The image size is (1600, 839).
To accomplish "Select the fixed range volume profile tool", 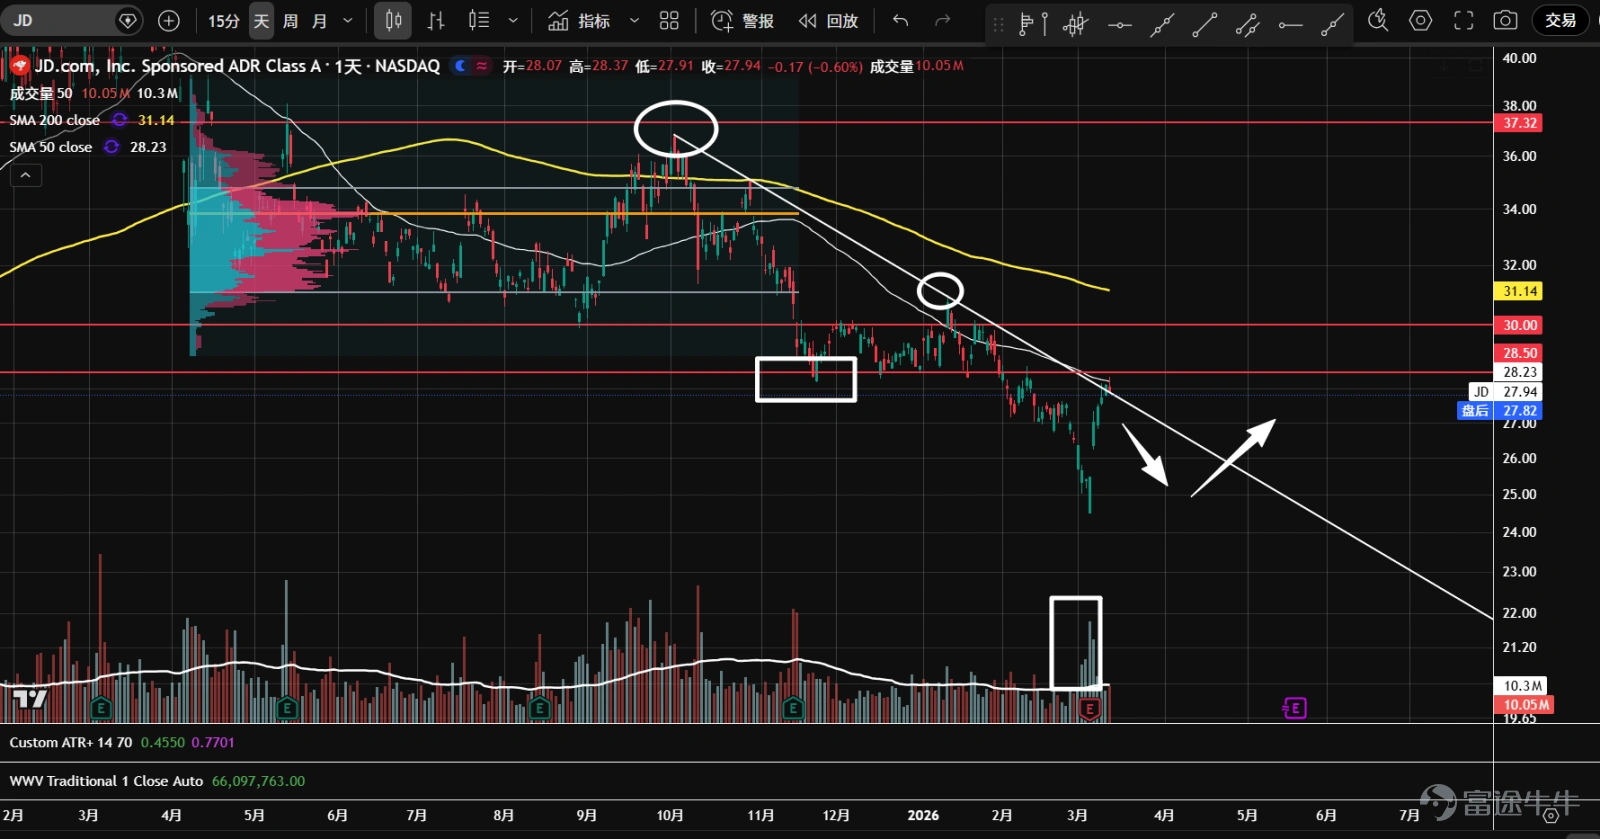I will tap(1026, 24).
